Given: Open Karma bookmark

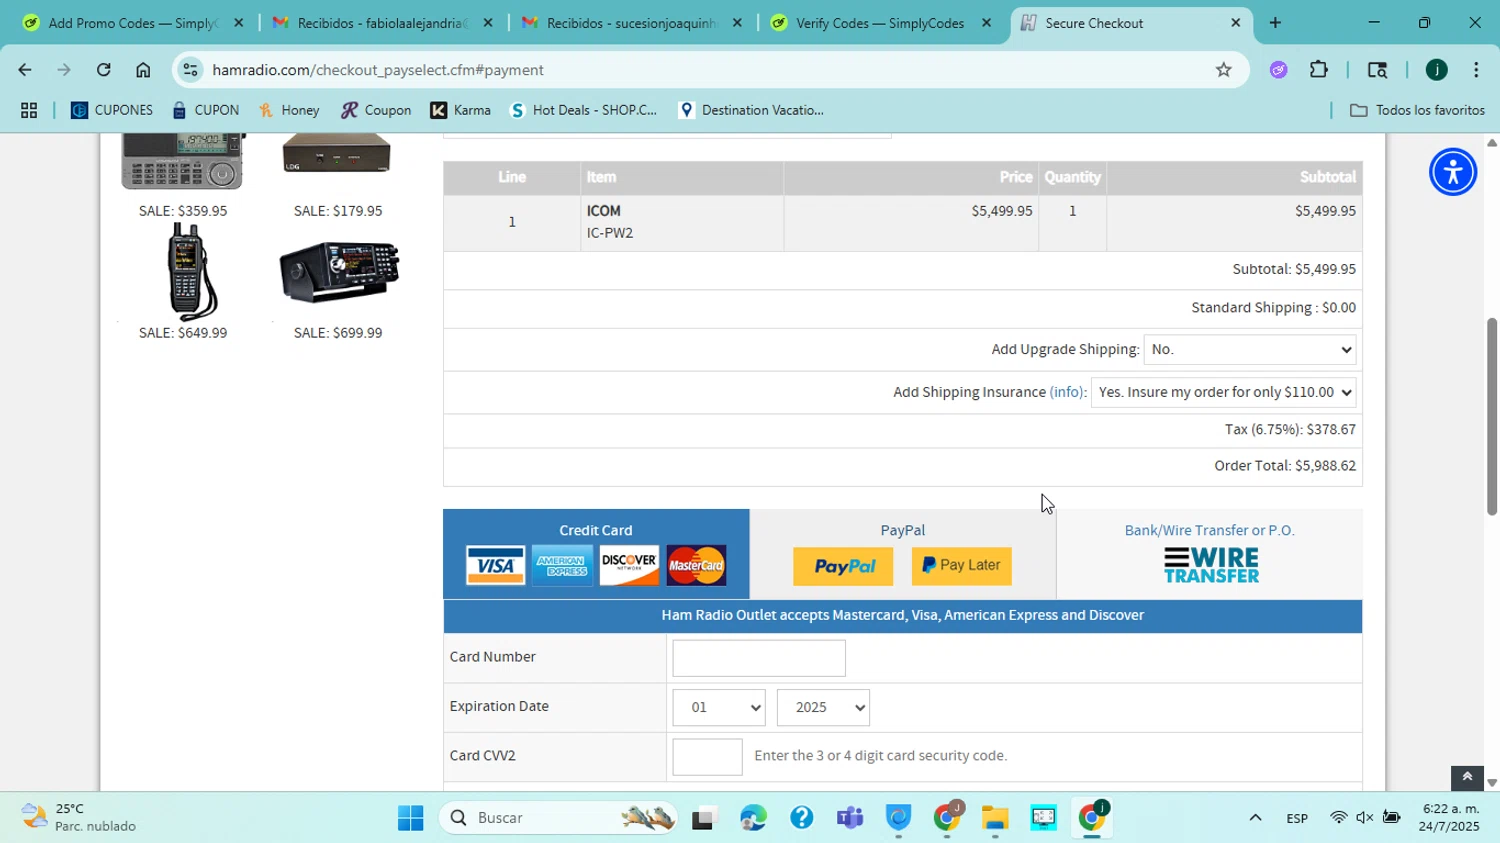Looking at the screenshot, I should (x=461, y=110).
